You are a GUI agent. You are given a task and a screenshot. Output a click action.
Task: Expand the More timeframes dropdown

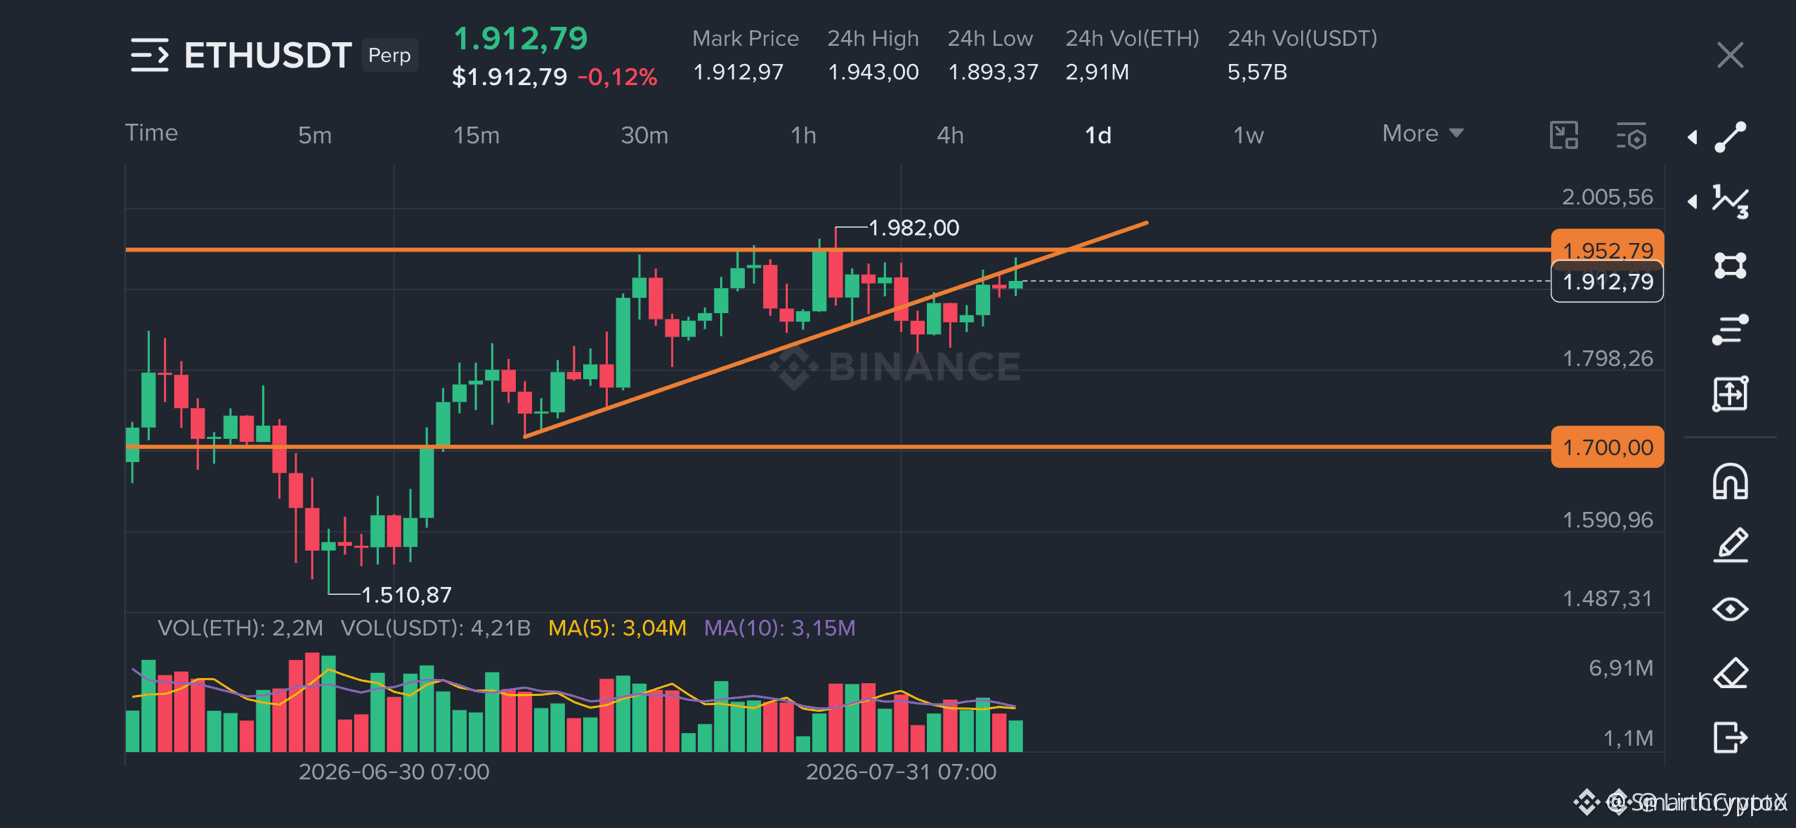click(x=1422, y=134)
